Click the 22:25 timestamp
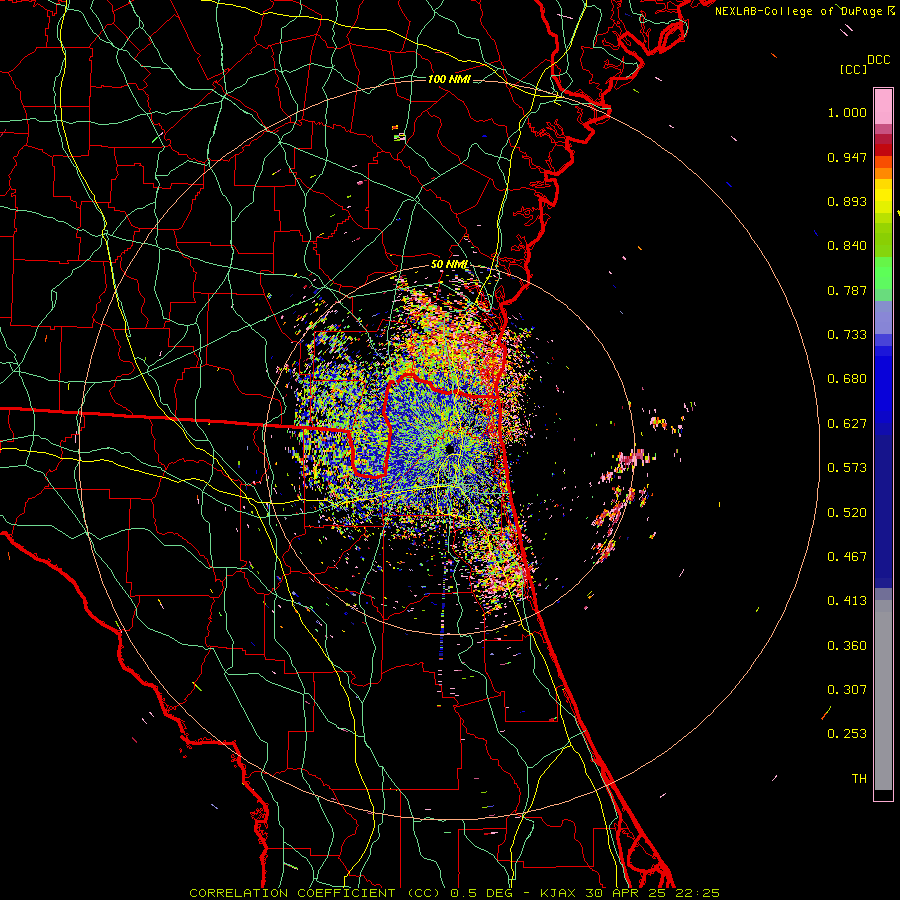 click(x=698, y=893)
